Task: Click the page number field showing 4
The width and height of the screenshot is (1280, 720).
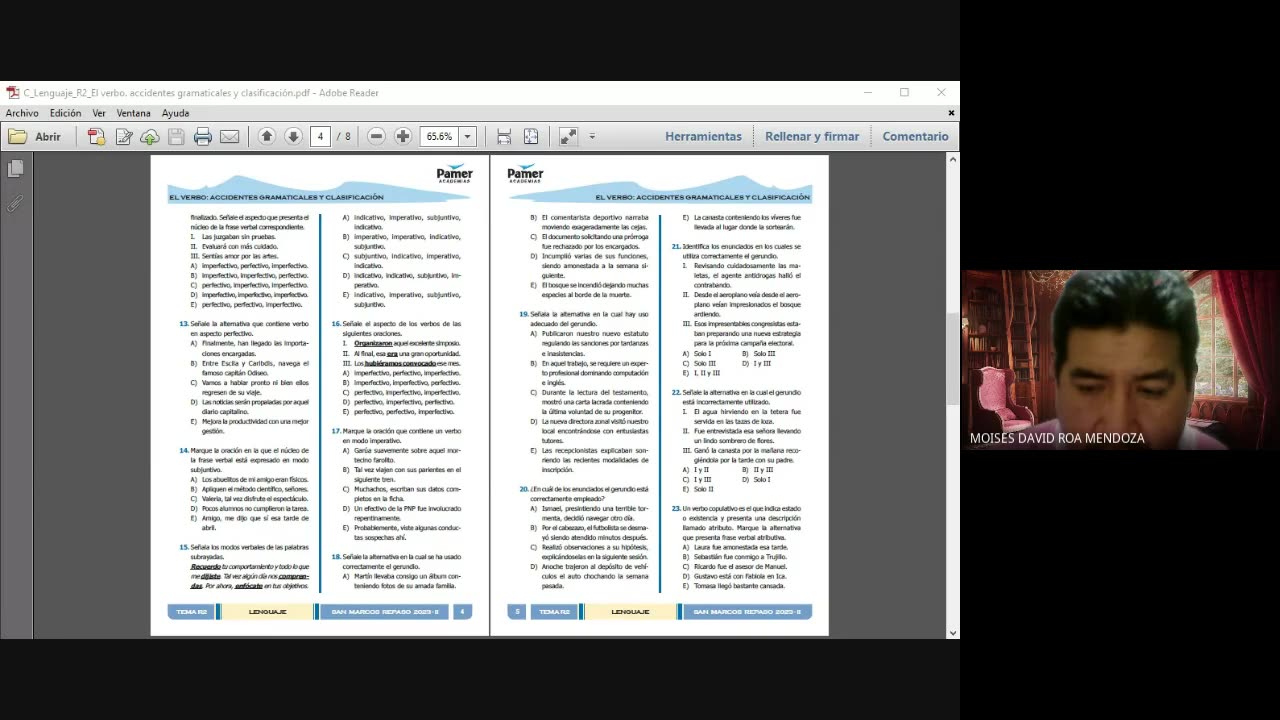Action: 320,137
